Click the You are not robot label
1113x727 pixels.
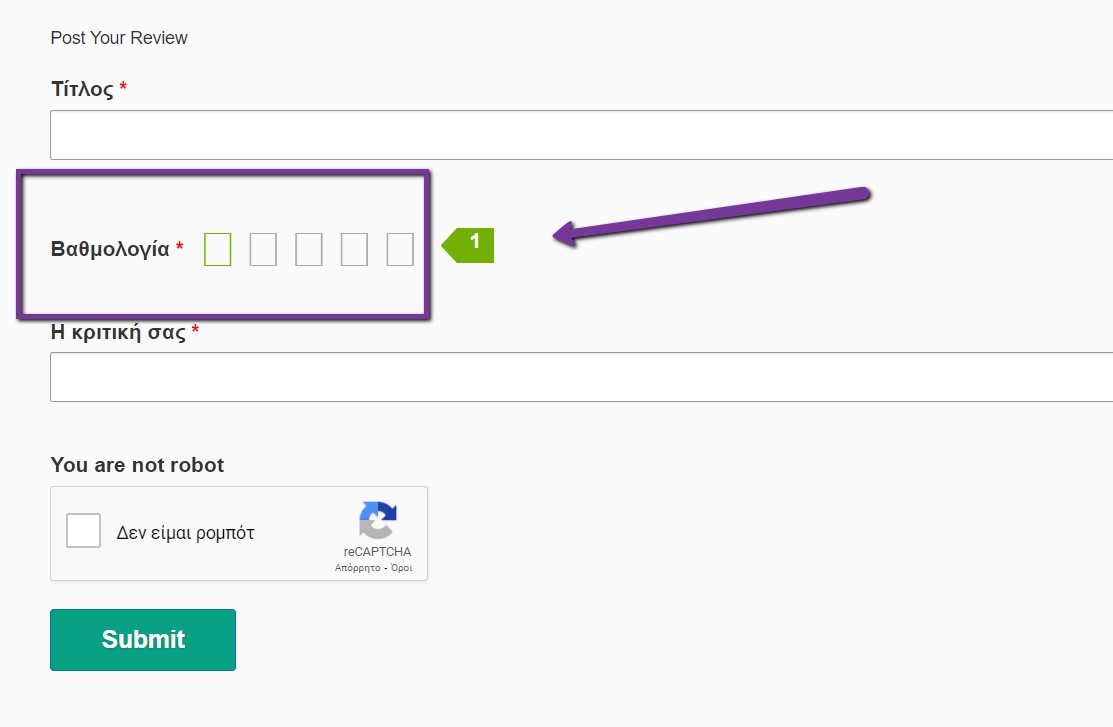[137, 465]
